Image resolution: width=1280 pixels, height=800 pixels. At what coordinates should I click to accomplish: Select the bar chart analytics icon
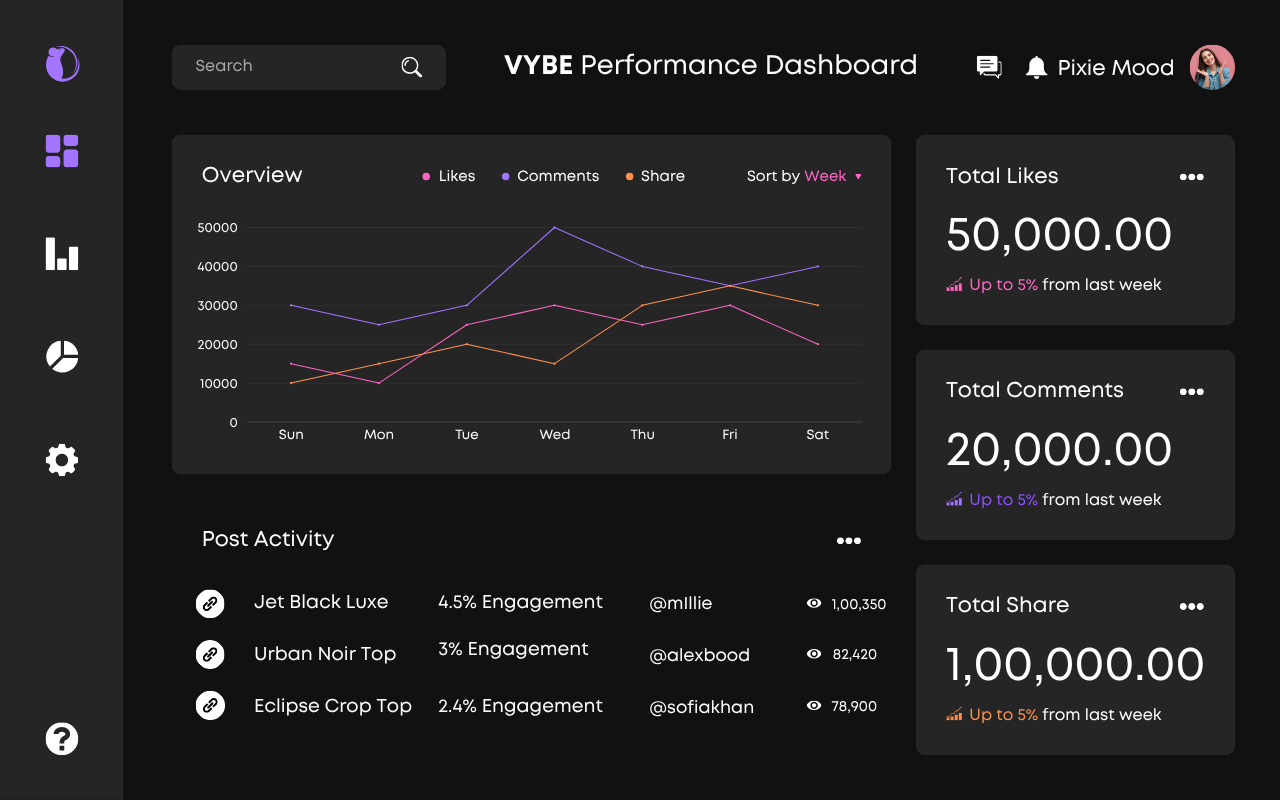61,255
